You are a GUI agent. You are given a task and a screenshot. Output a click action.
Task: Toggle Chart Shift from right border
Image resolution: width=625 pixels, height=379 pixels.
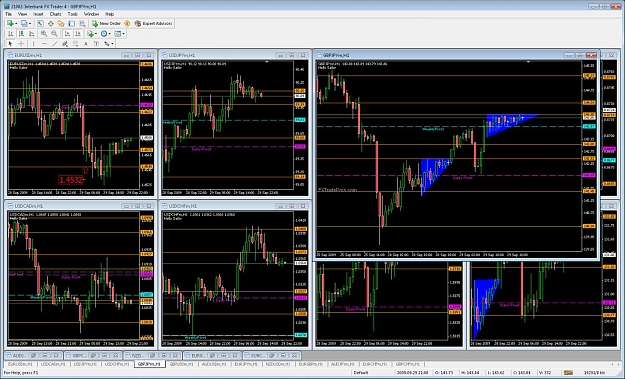click(78, 33)
